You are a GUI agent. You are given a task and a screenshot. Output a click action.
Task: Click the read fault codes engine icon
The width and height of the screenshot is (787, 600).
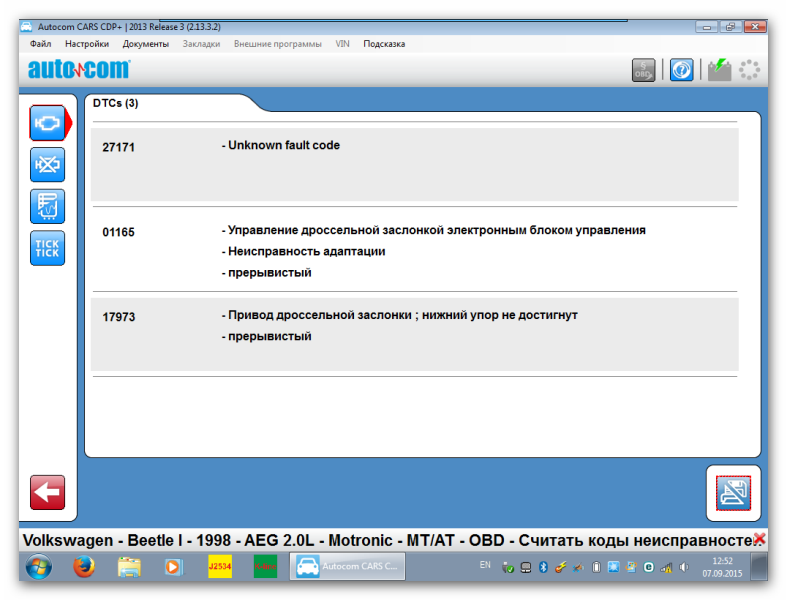coord(47,122)
